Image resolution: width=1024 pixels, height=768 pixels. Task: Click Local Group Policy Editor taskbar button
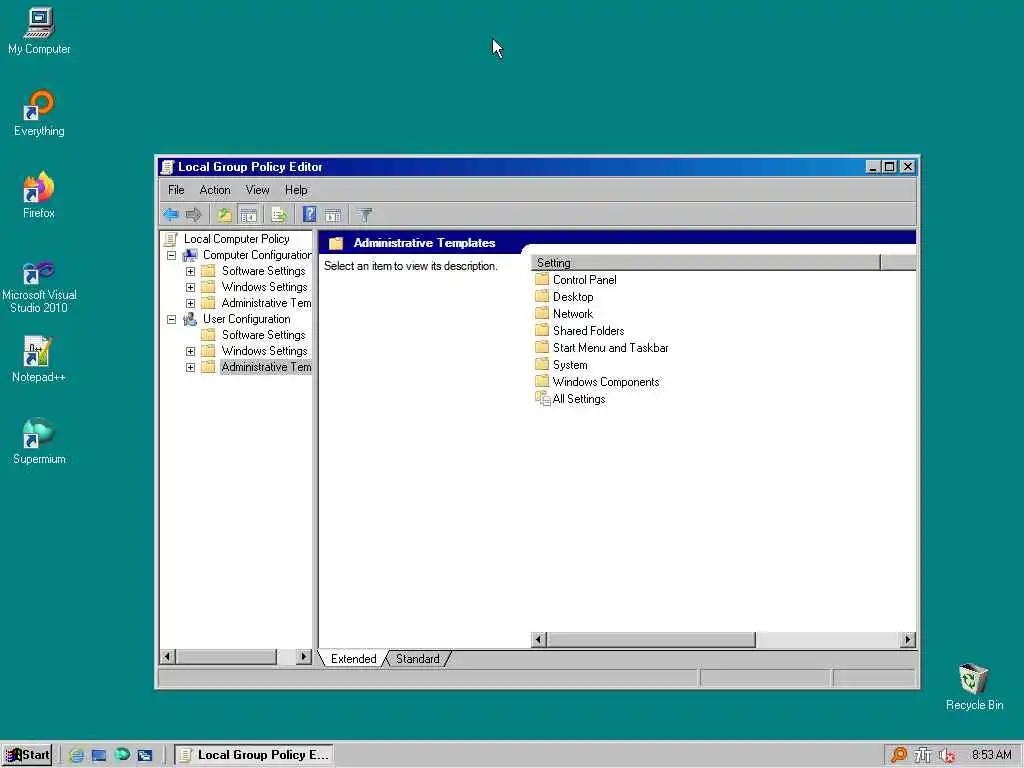tap(255, 755)
